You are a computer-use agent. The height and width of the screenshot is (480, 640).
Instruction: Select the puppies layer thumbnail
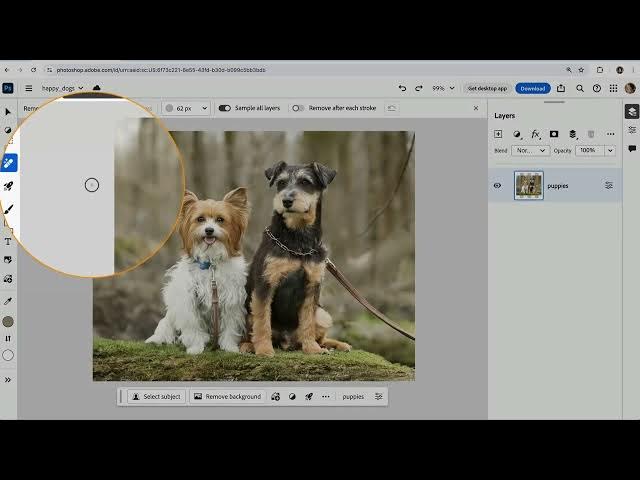529,186
